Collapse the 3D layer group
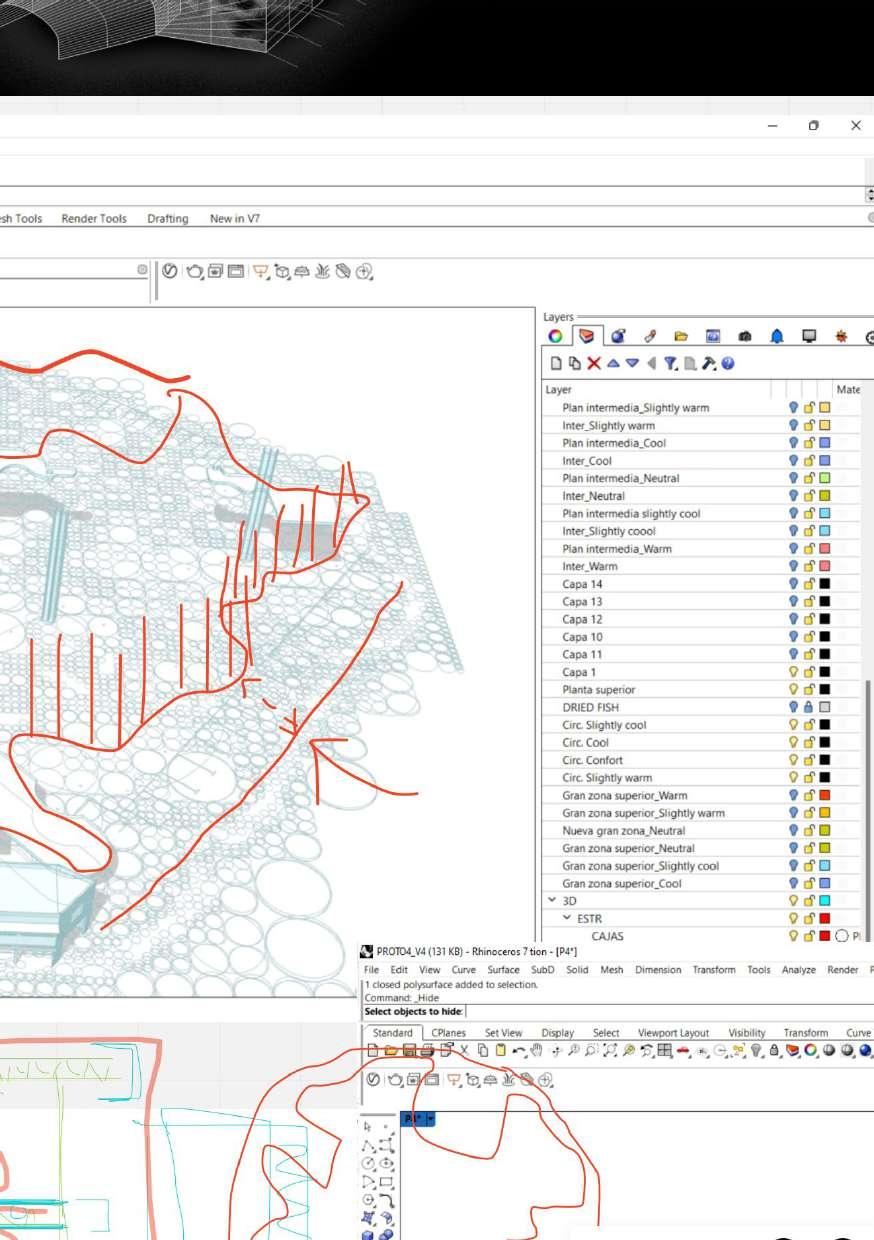874x1240 pixels. 551,901
